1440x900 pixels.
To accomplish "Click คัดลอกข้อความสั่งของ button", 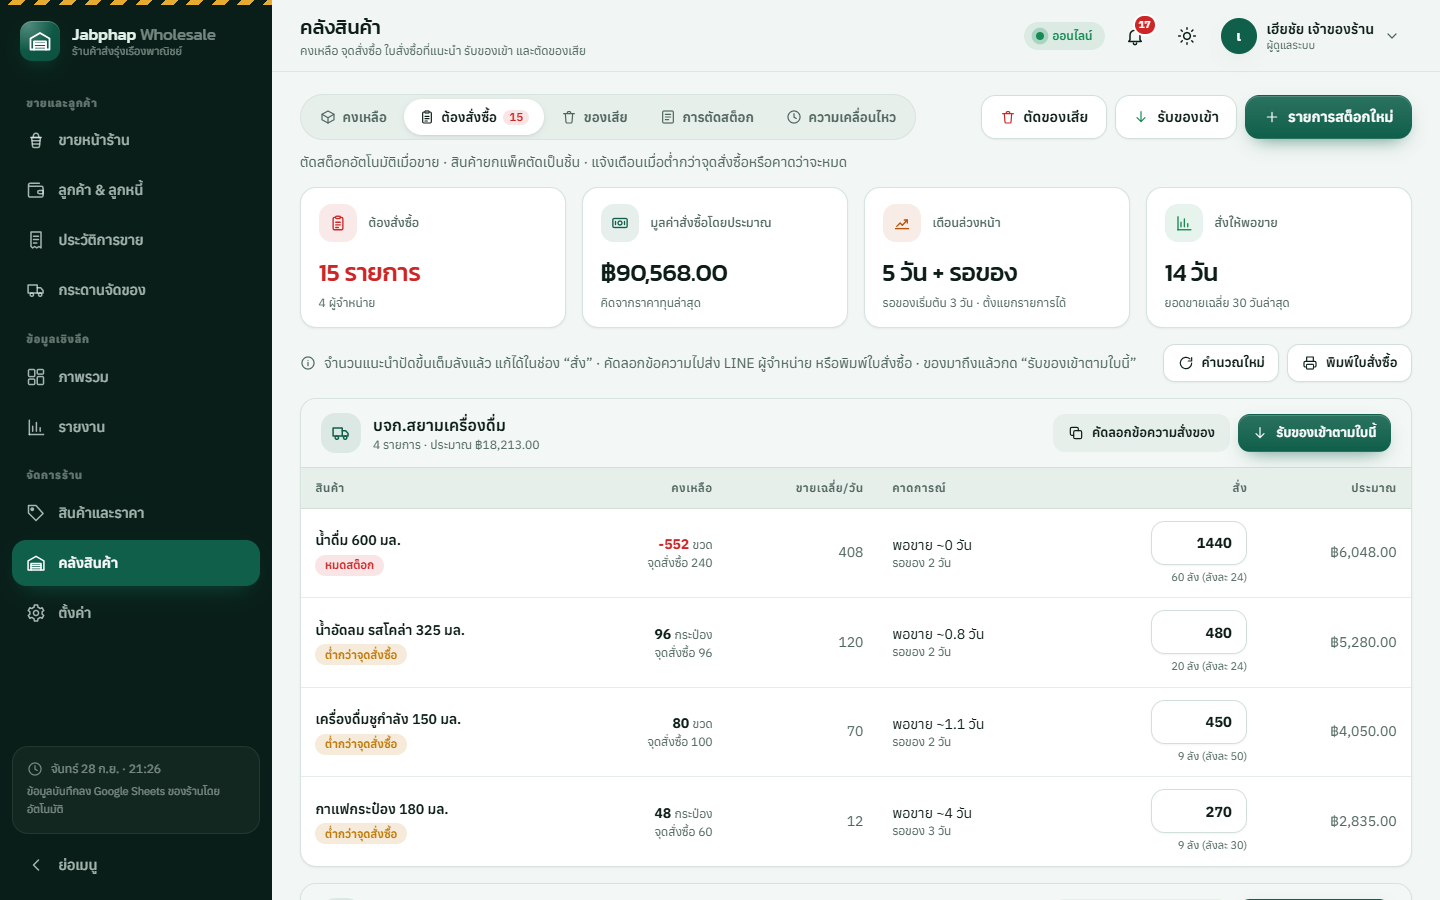I will point(1141,433).
